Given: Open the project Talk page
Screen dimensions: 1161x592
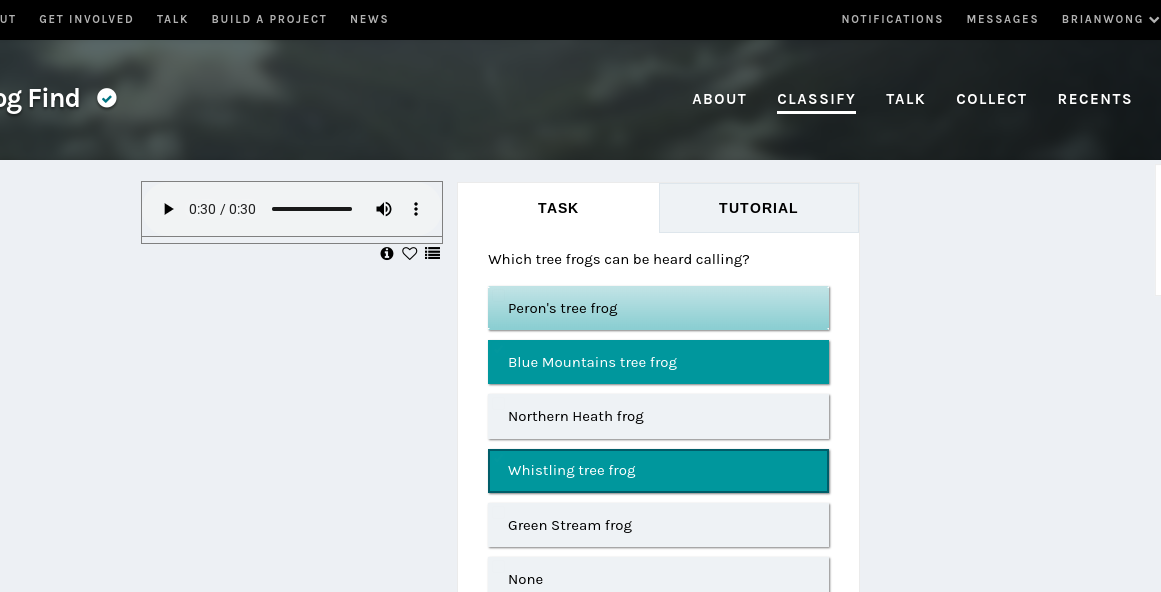Looking at the screenshot, I should (906, 99).
